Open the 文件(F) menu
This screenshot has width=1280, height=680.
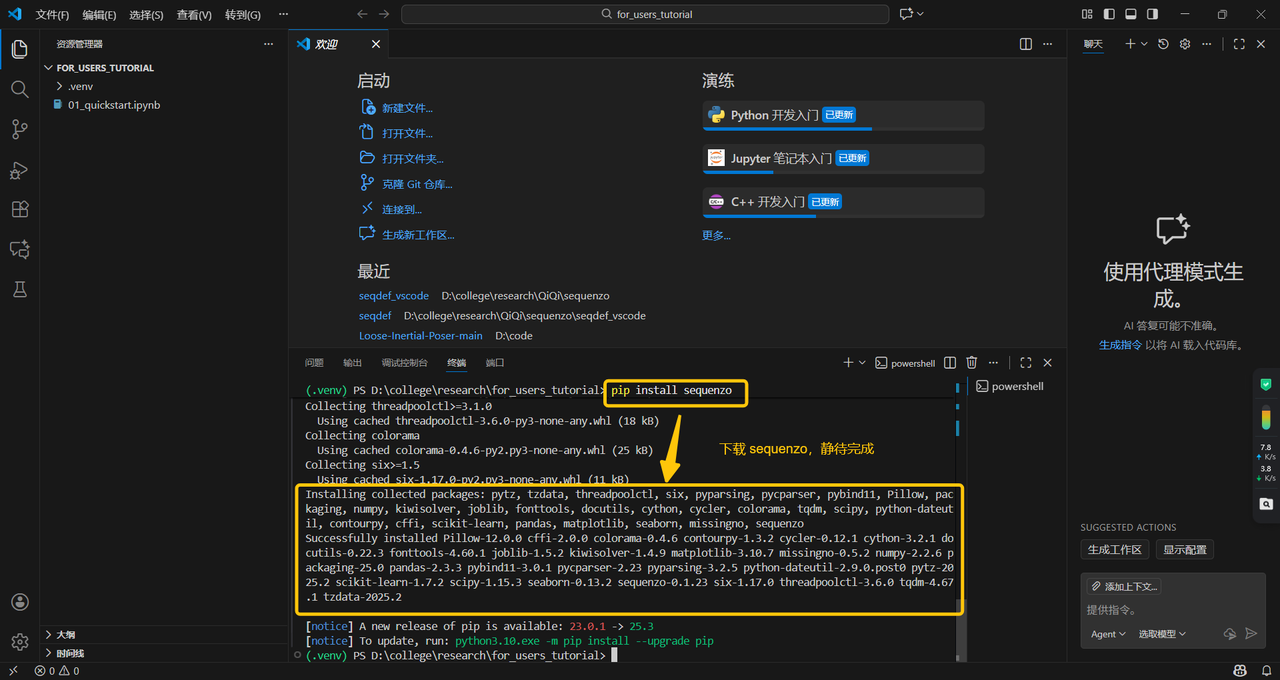pyautogui.click(x=52, y=15)
